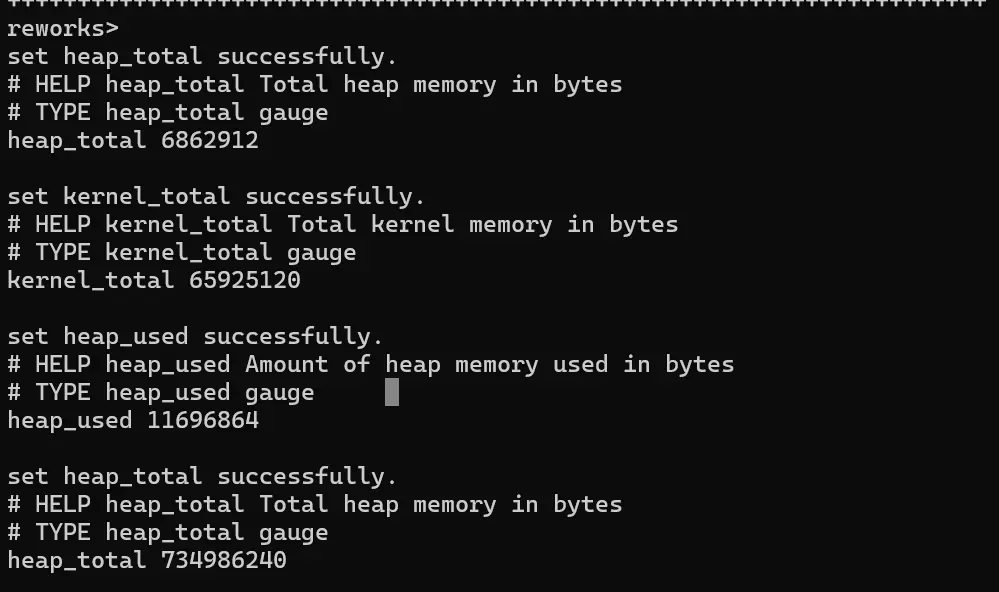Click the "reworks>" prompt text

(54, 28)
